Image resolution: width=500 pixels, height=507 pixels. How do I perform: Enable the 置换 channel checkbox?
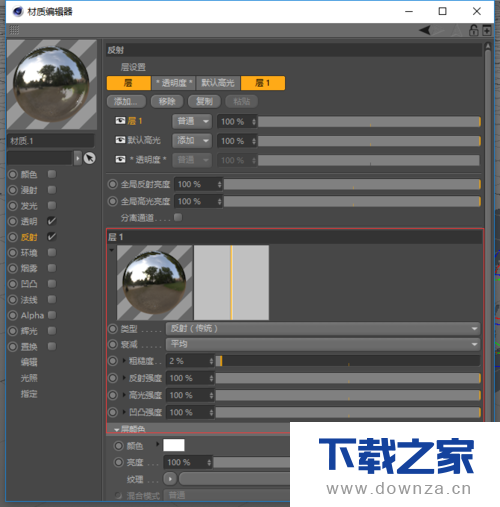(x=52, y=346)
